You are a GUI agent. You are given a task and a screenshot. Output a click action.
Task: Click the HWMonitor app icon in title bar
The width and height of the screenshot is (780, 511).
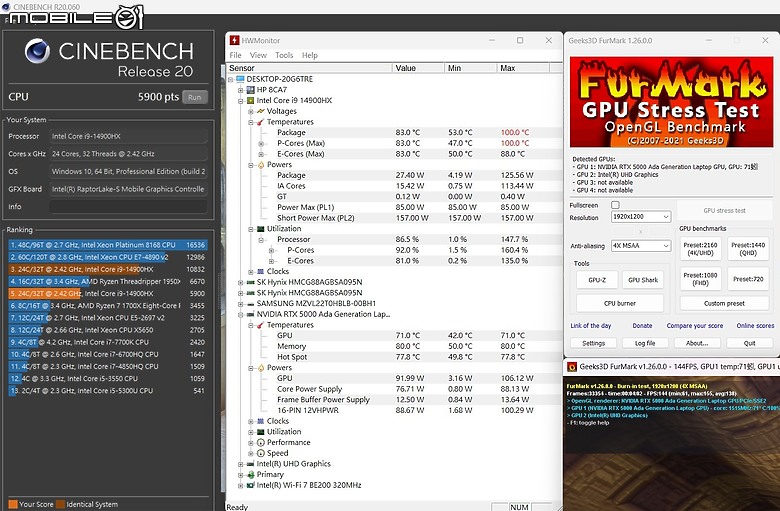(233, 40)
